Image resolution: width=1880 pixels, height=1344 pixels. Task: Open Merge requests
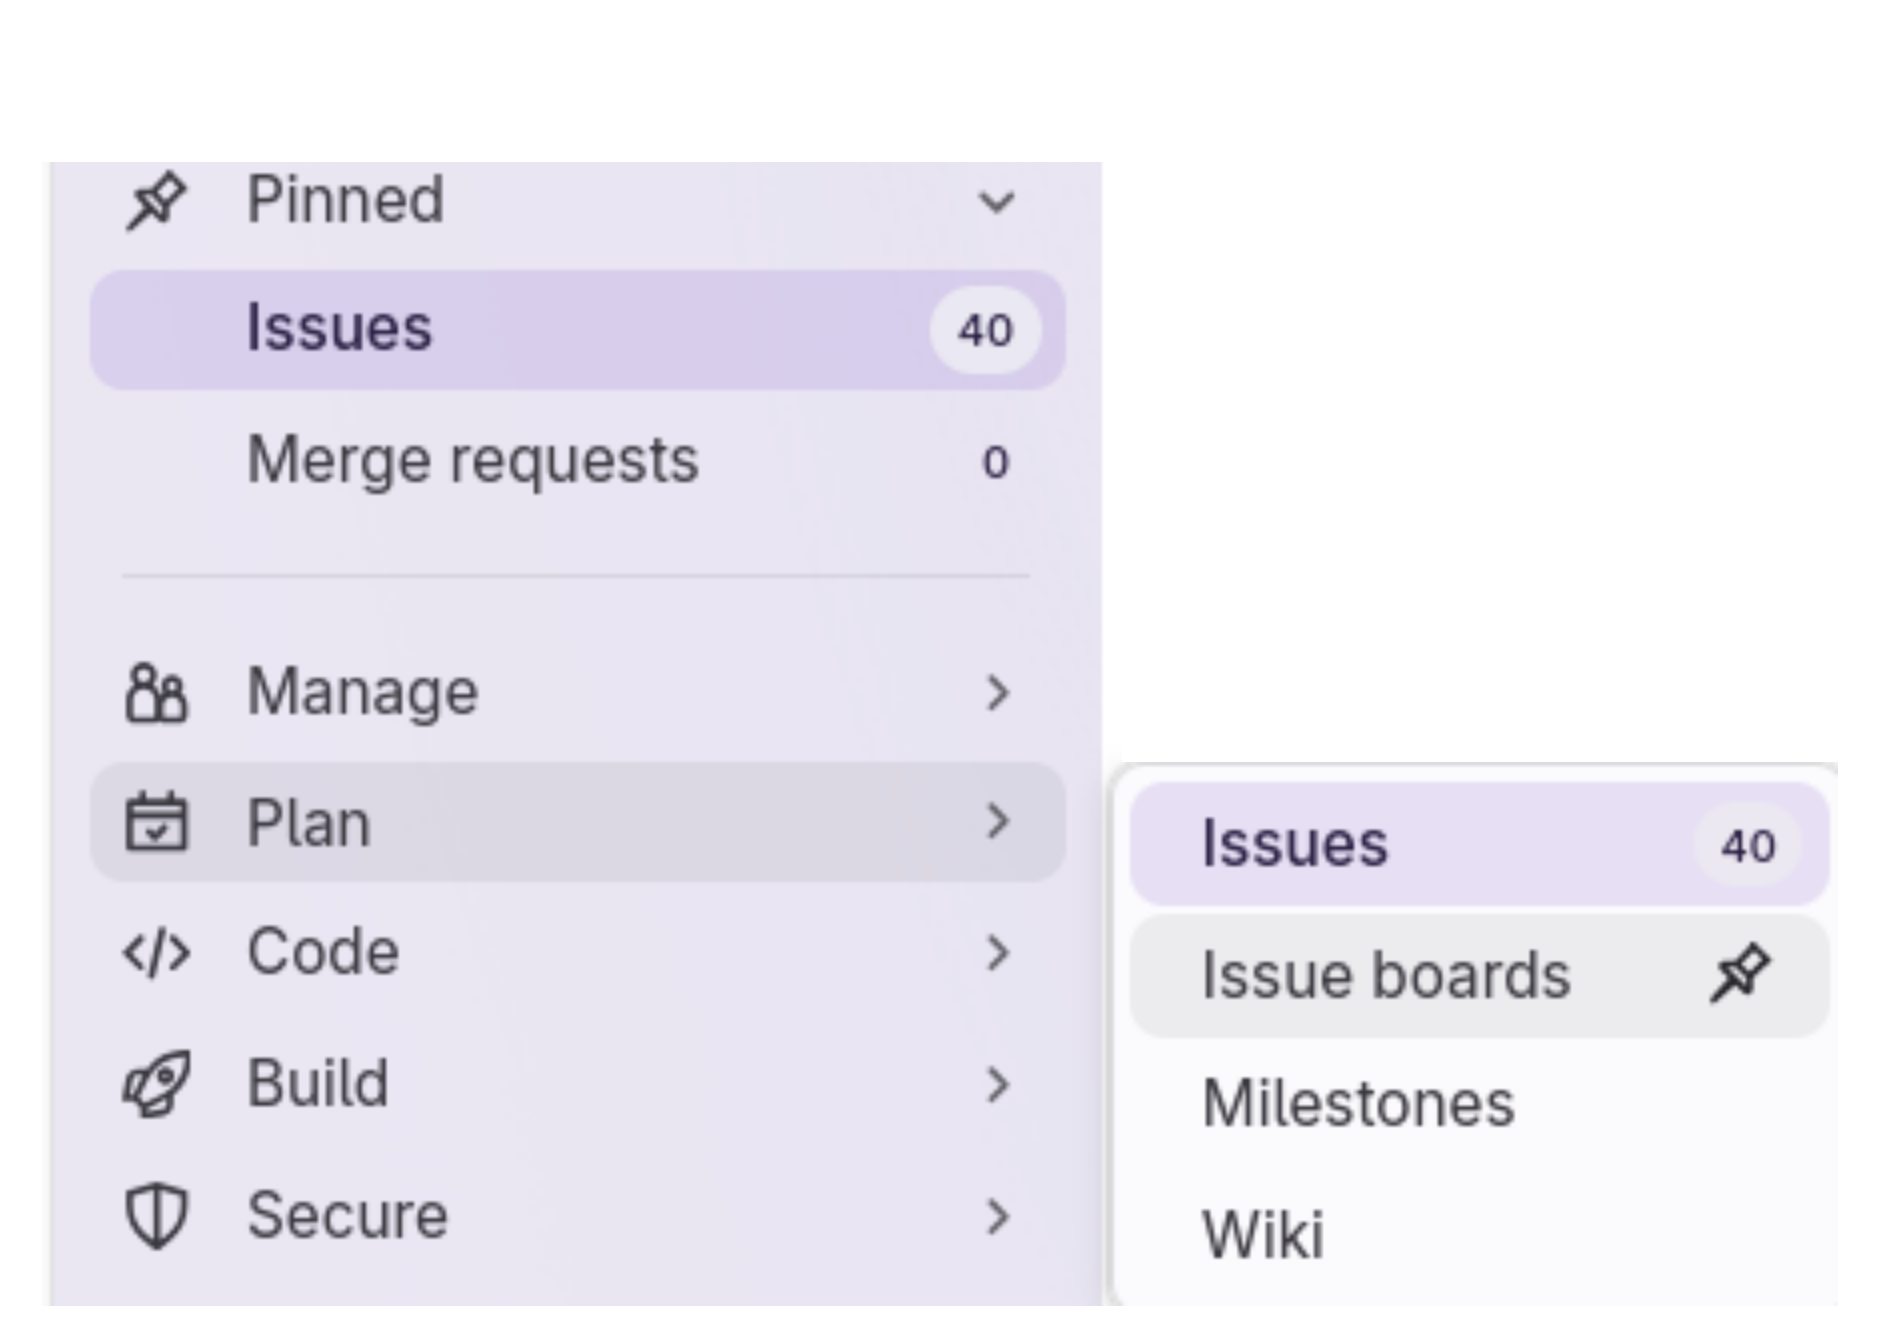(472, 460)
